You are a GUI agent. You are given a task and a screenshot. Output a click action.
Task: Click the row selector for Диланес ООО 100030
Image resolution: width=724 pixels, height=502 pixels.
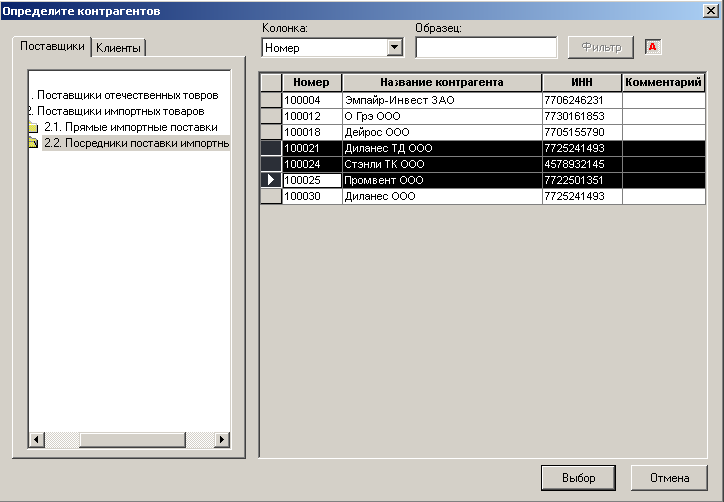(271, 196)
